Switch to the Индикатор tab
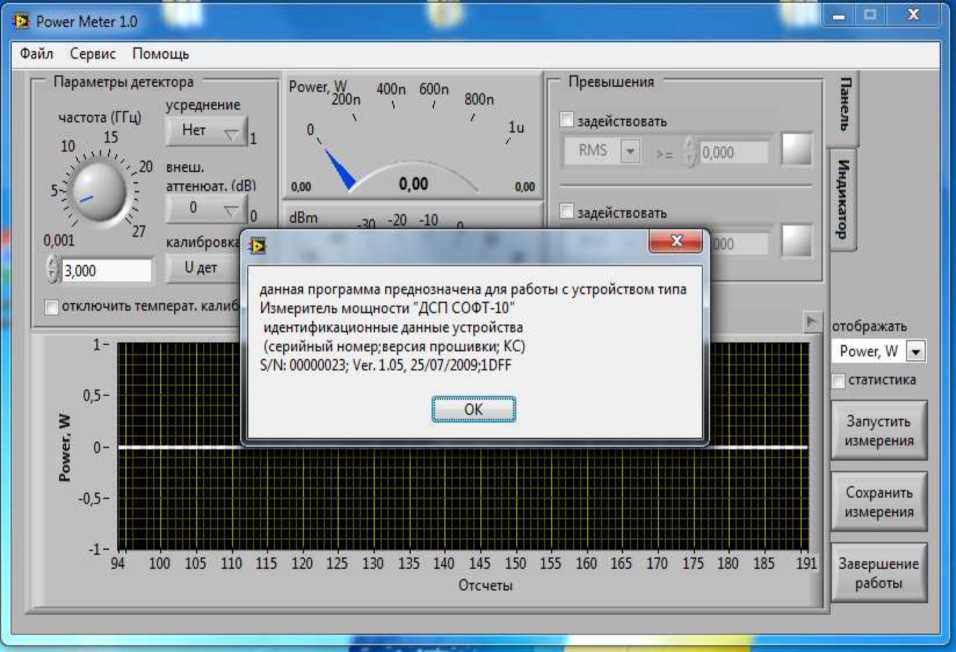Viewport: 956px width, 652px height. (x=843, y=196)
